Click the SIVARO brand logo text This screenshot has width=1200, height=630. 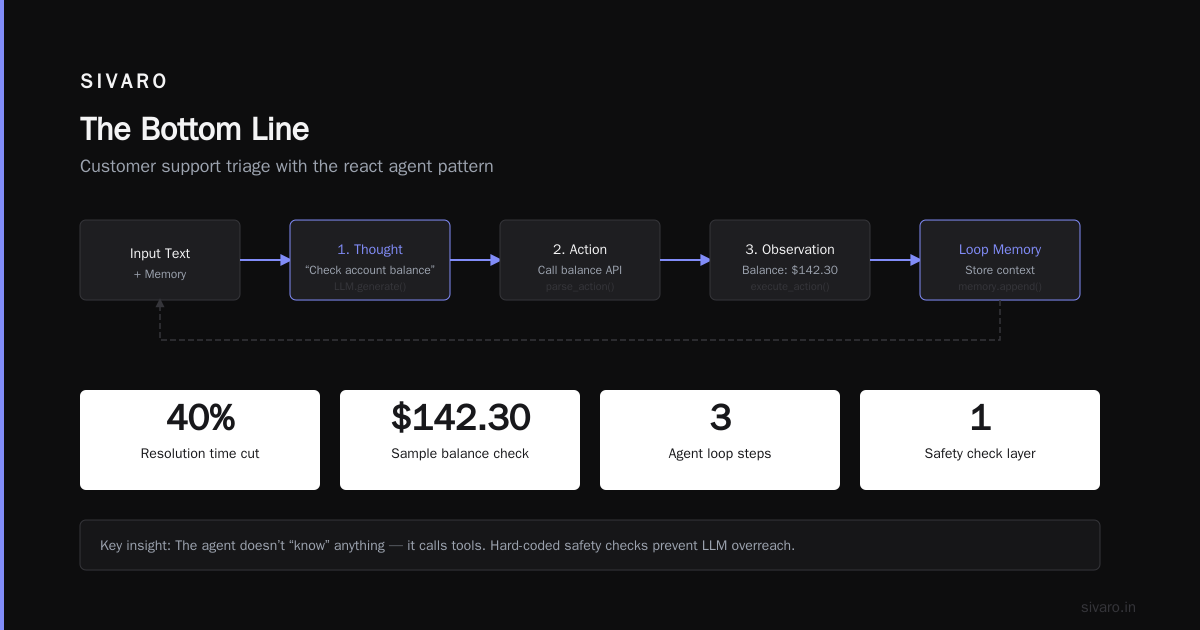124,82
